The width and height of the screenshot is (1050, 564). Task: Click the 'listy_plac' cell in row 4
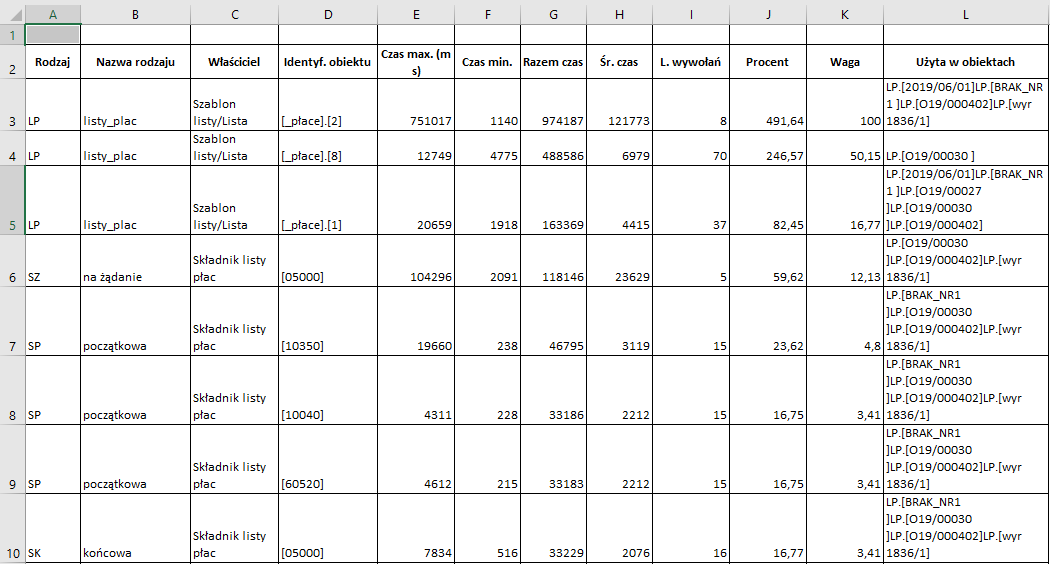[x=135, y=148]
